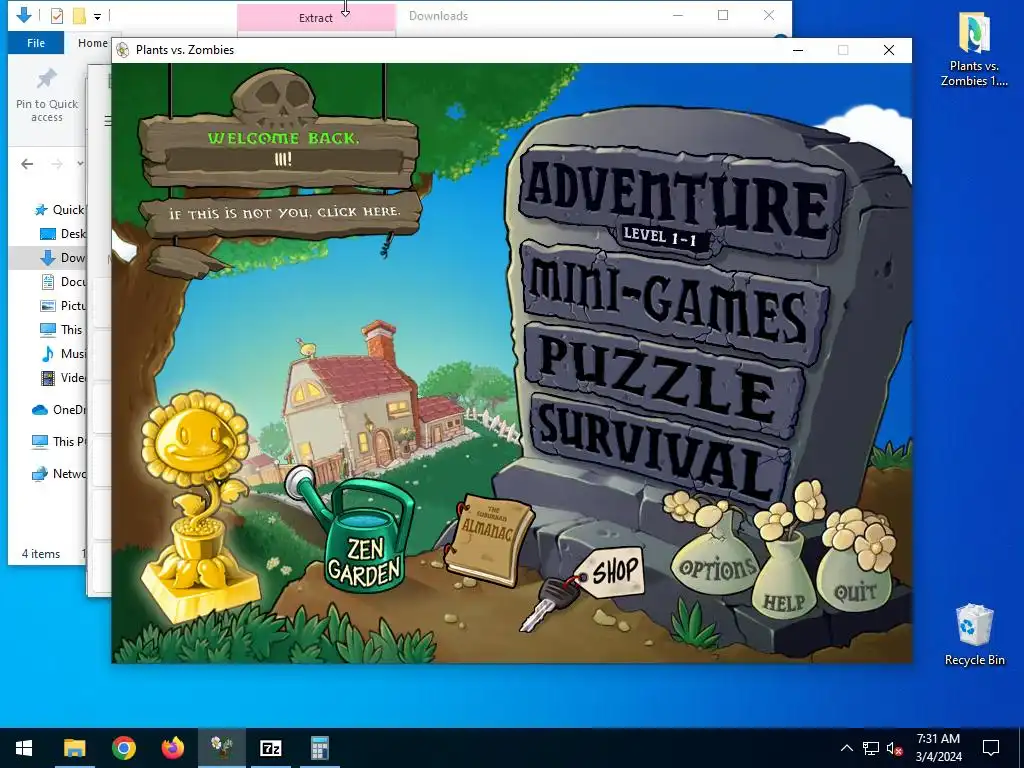Open the quick access toolbar dropdown arrow

[97, 16]
